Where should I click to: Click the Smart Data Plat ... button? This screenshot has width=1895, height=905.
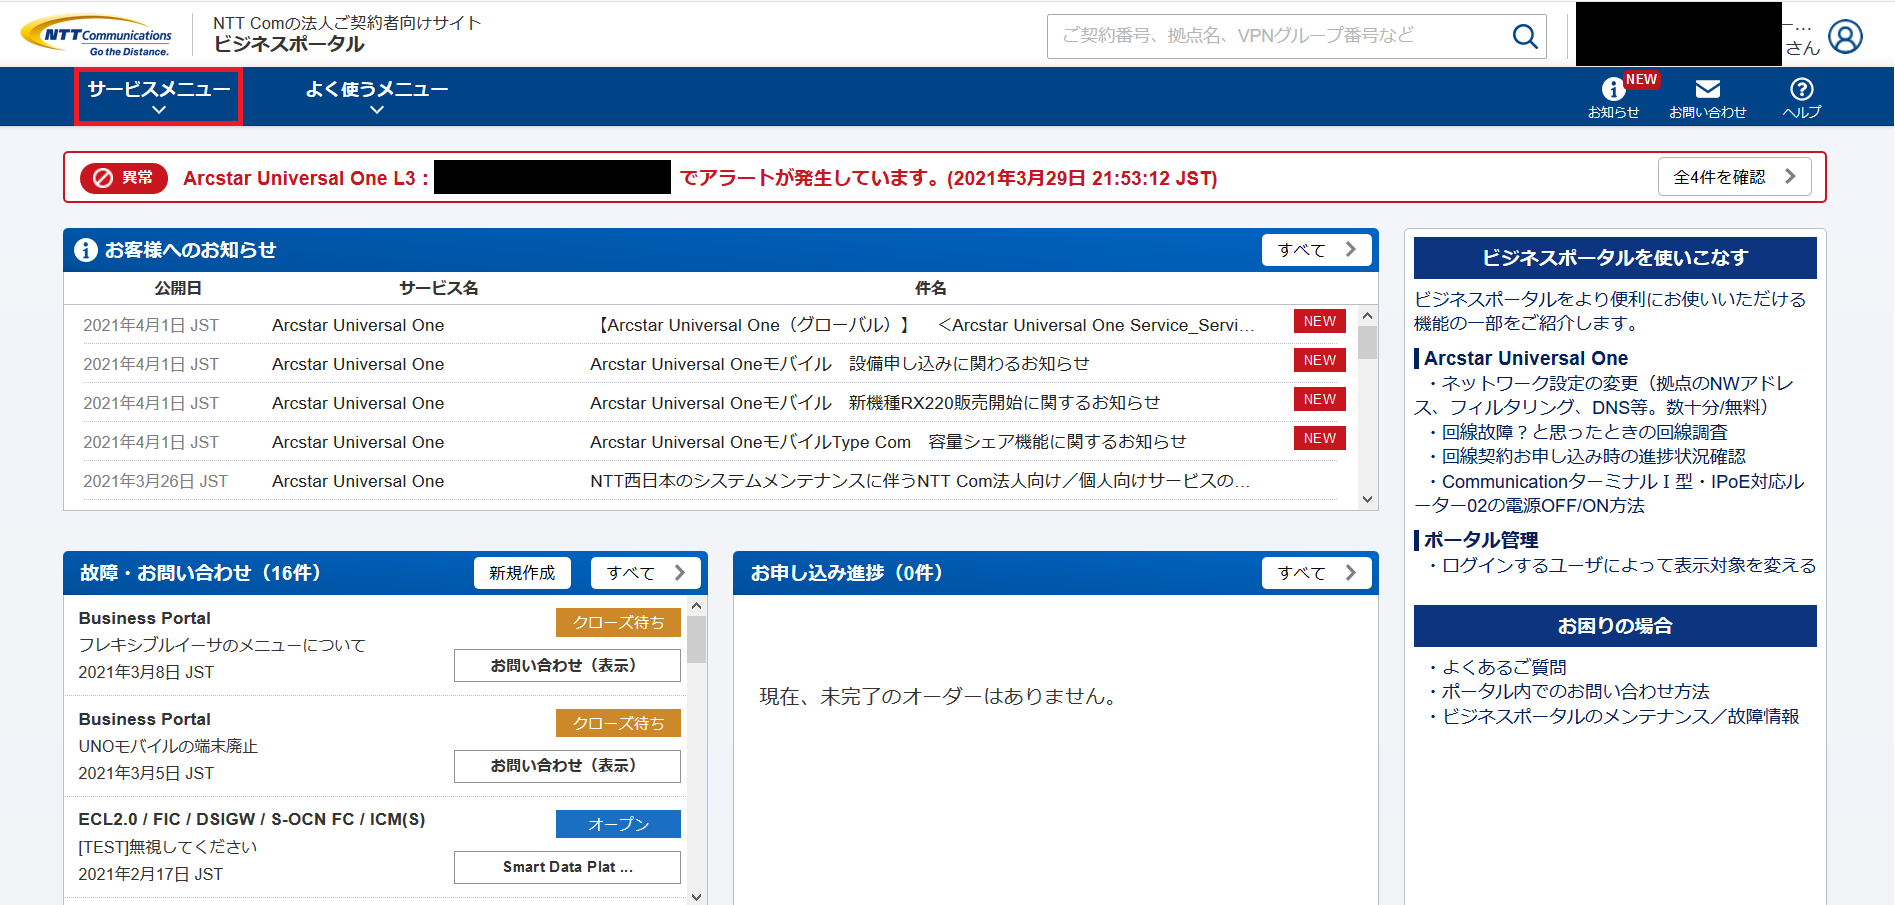pyautogui.click(x=567, y=867)
